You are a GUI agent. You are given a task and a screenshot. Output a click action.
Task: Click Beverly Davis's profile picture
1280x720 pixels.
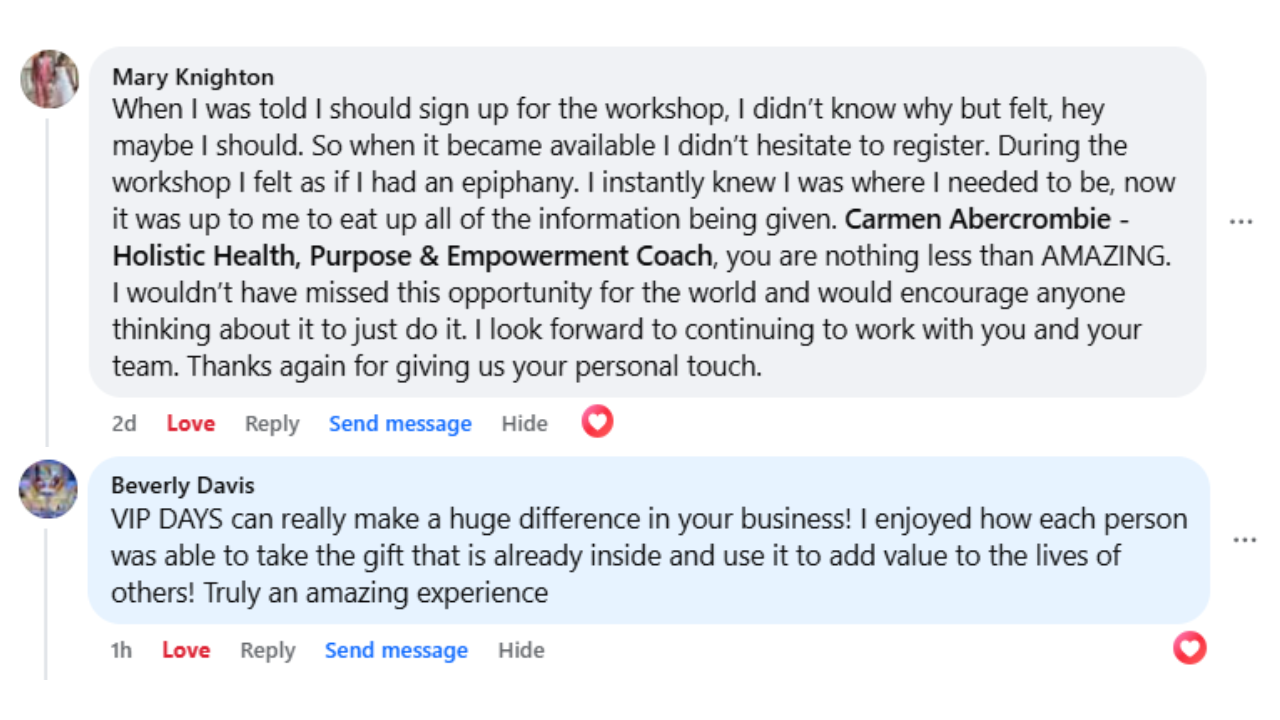coord(48,489)
